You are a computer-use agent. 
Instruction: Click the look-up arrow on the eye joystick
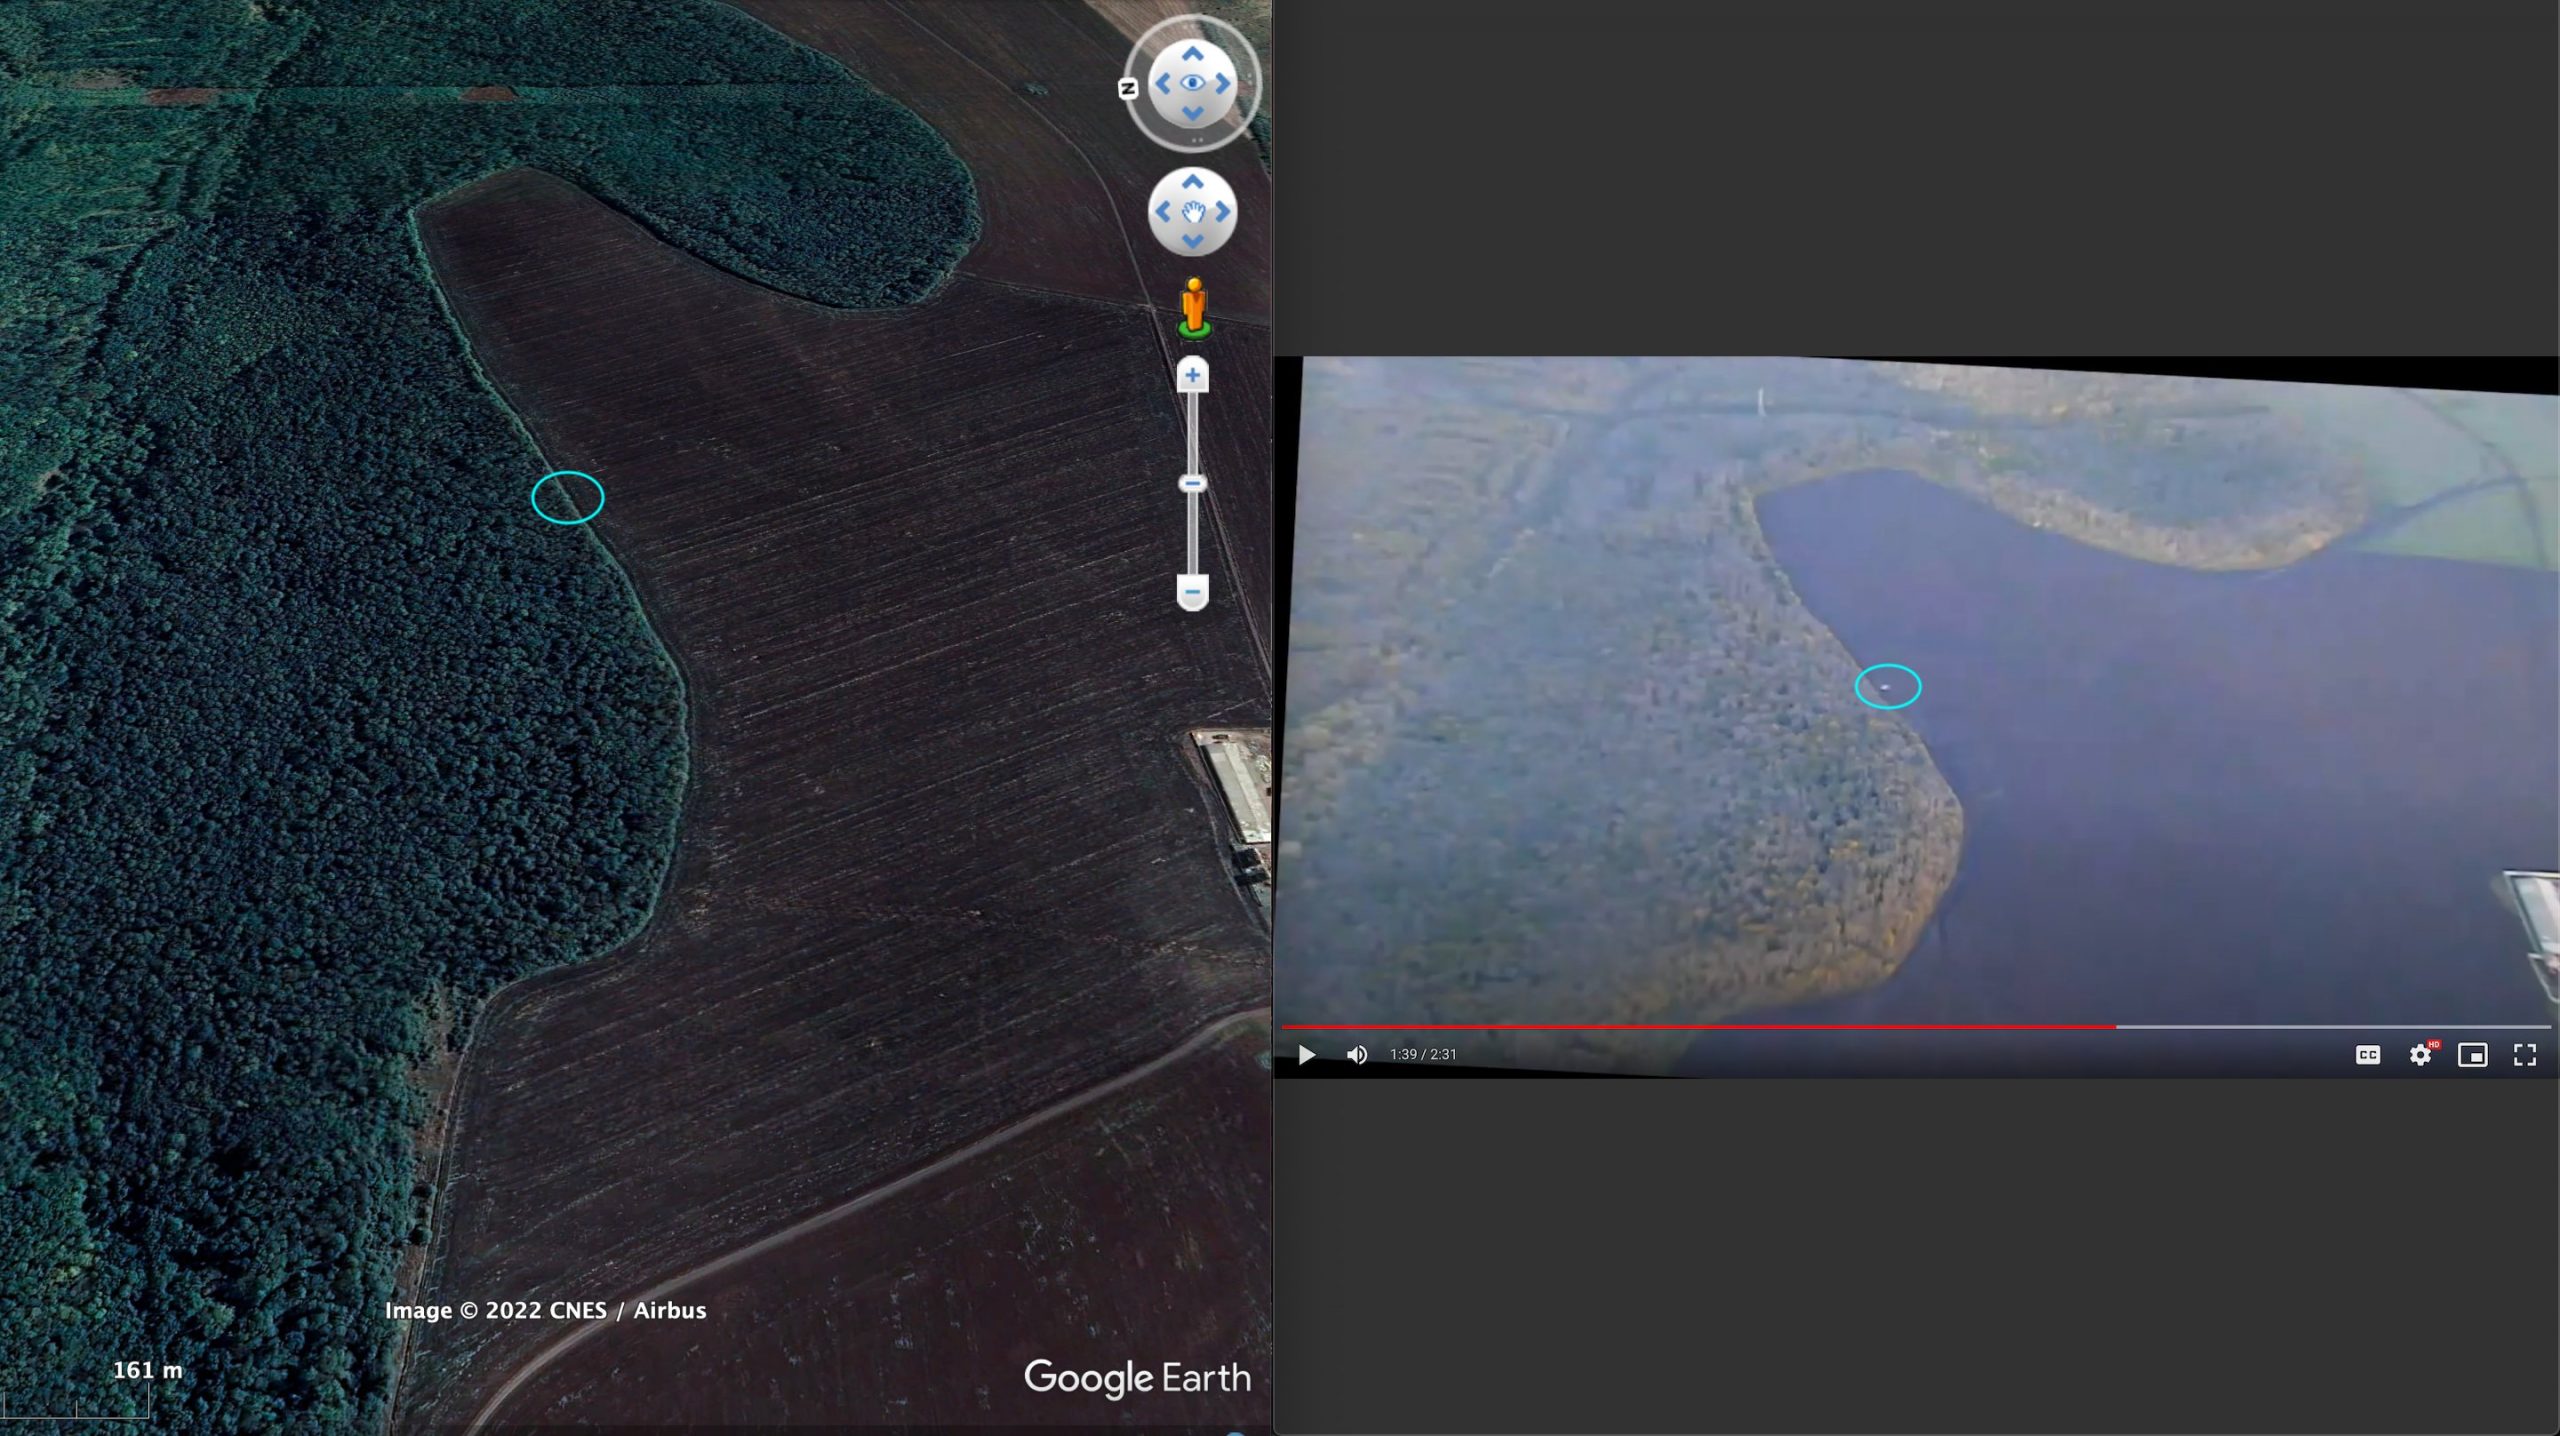tap(1192, 54)
